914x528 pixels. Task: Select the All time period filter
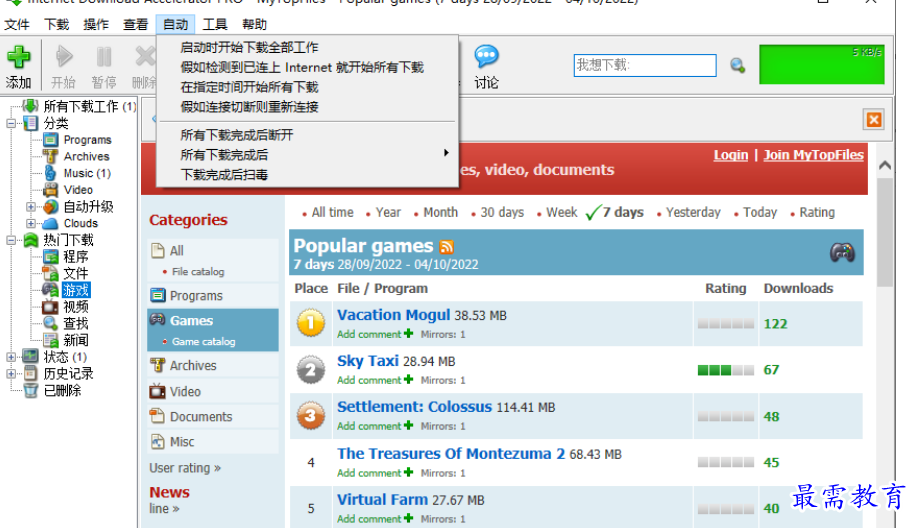332,213
